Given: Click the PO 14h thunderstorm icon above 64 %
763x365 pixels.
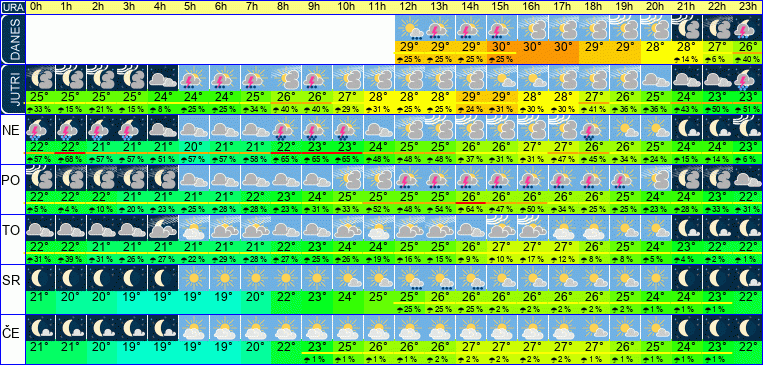Looking at the screenshot, I should pyautogui.click(x=471, y=178).
